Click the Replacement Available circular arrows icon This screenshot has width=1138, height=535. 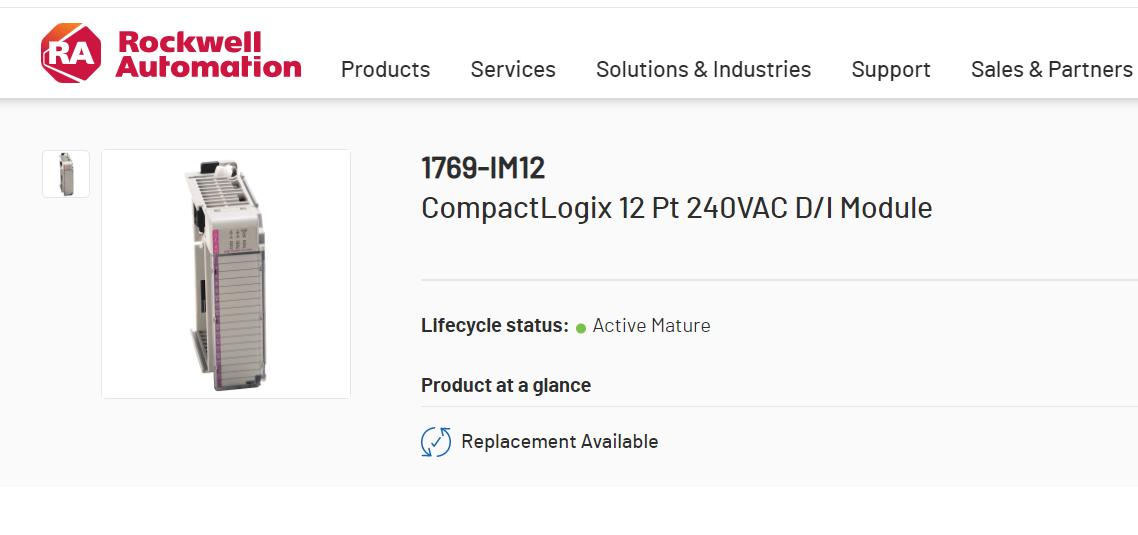pyautogui.click(x=436, y=441)
